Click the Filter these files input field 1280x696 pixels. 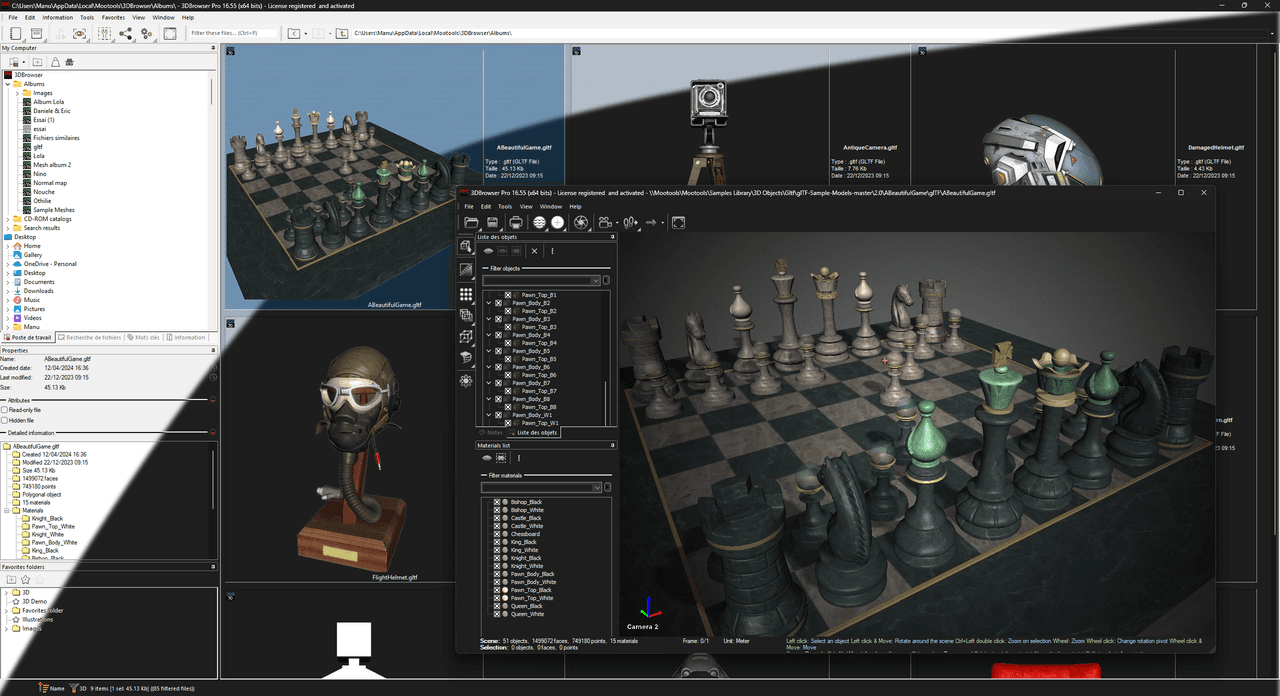point(235,33)
